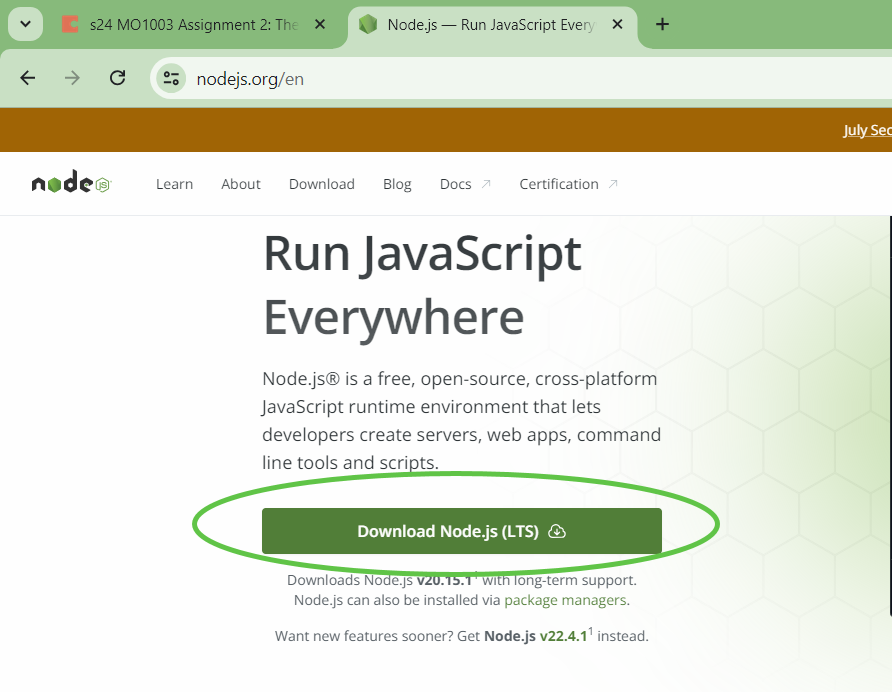Open the July Security banner link

point(867,130)
